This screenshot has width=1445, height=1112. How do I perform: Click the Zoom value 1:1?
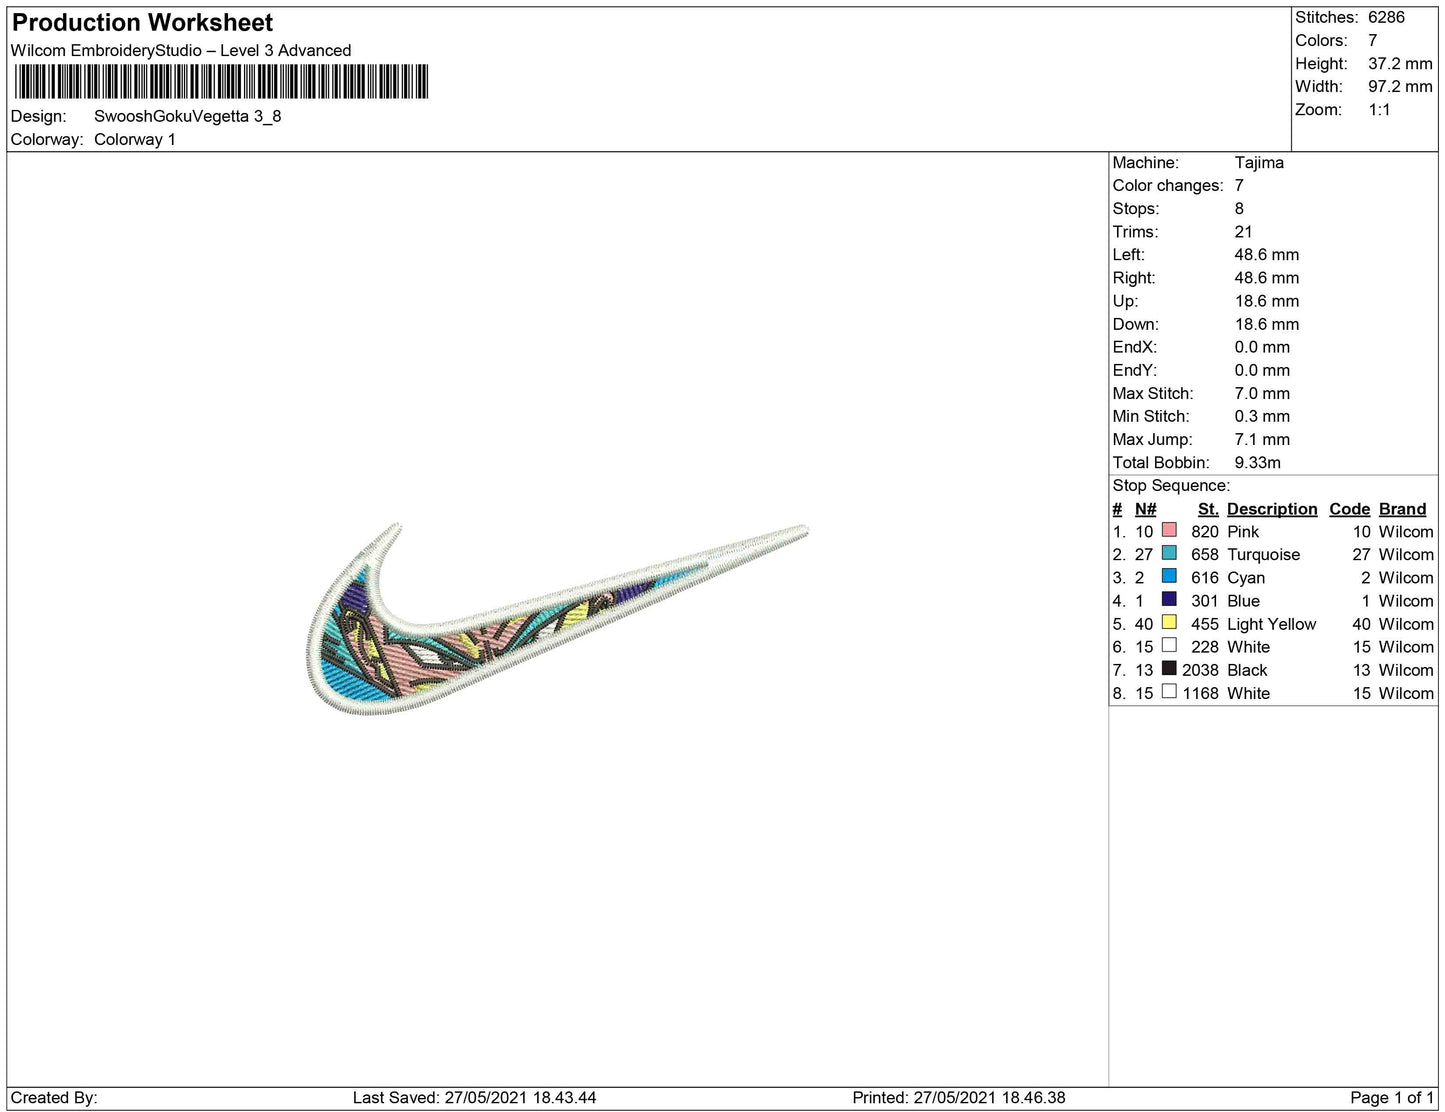pos(1379,110)
